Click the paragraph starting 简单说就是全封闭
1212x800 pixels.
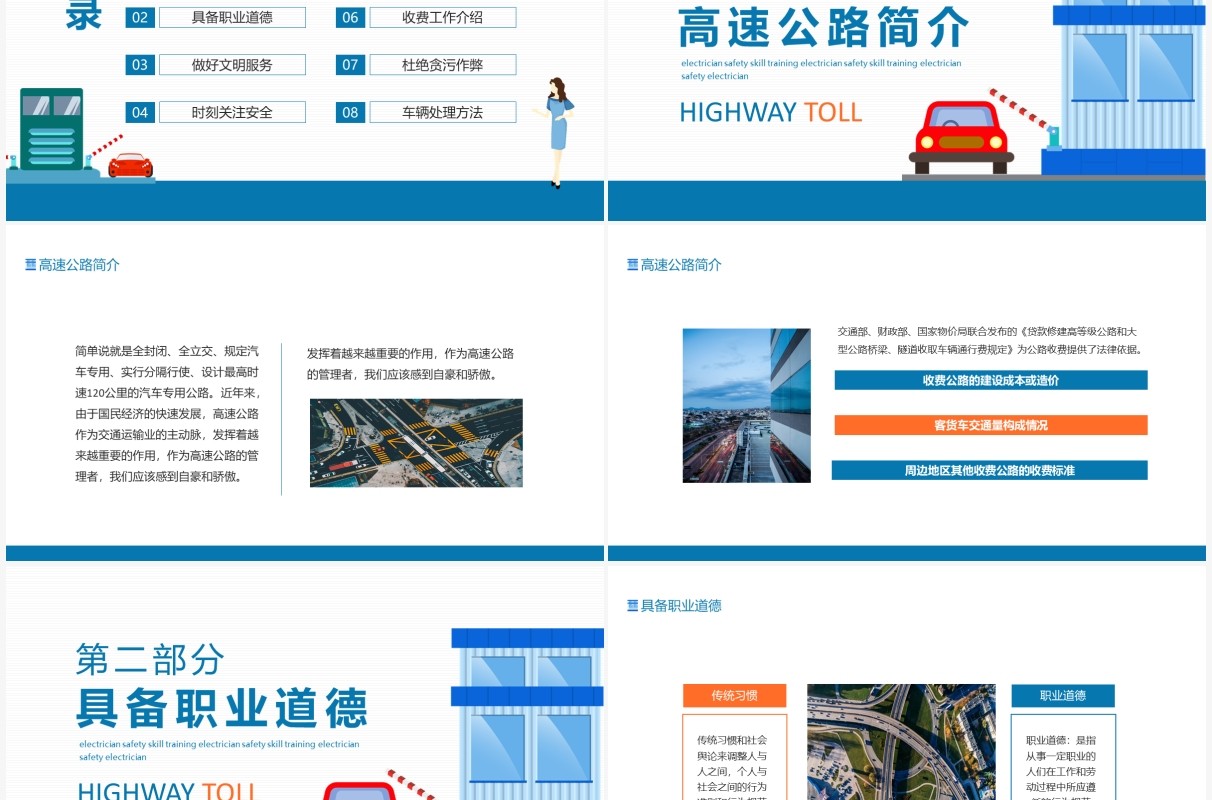click(167, 414)
